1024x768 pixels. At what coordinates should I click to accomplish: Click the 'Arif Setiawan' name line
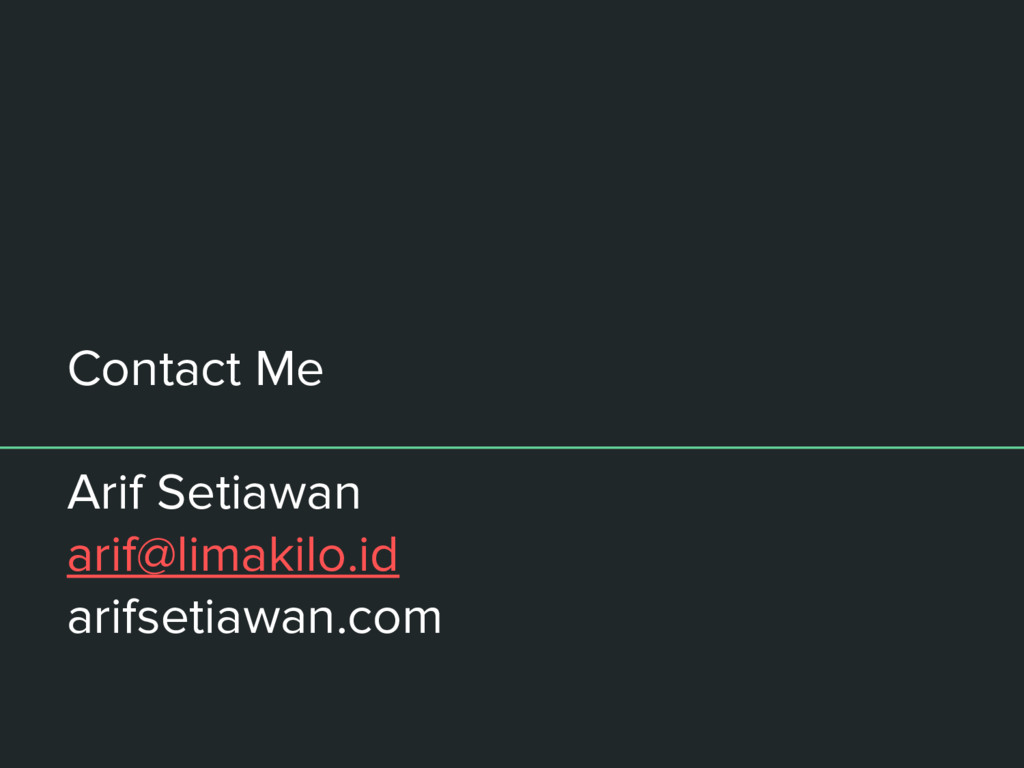(213, 493)
